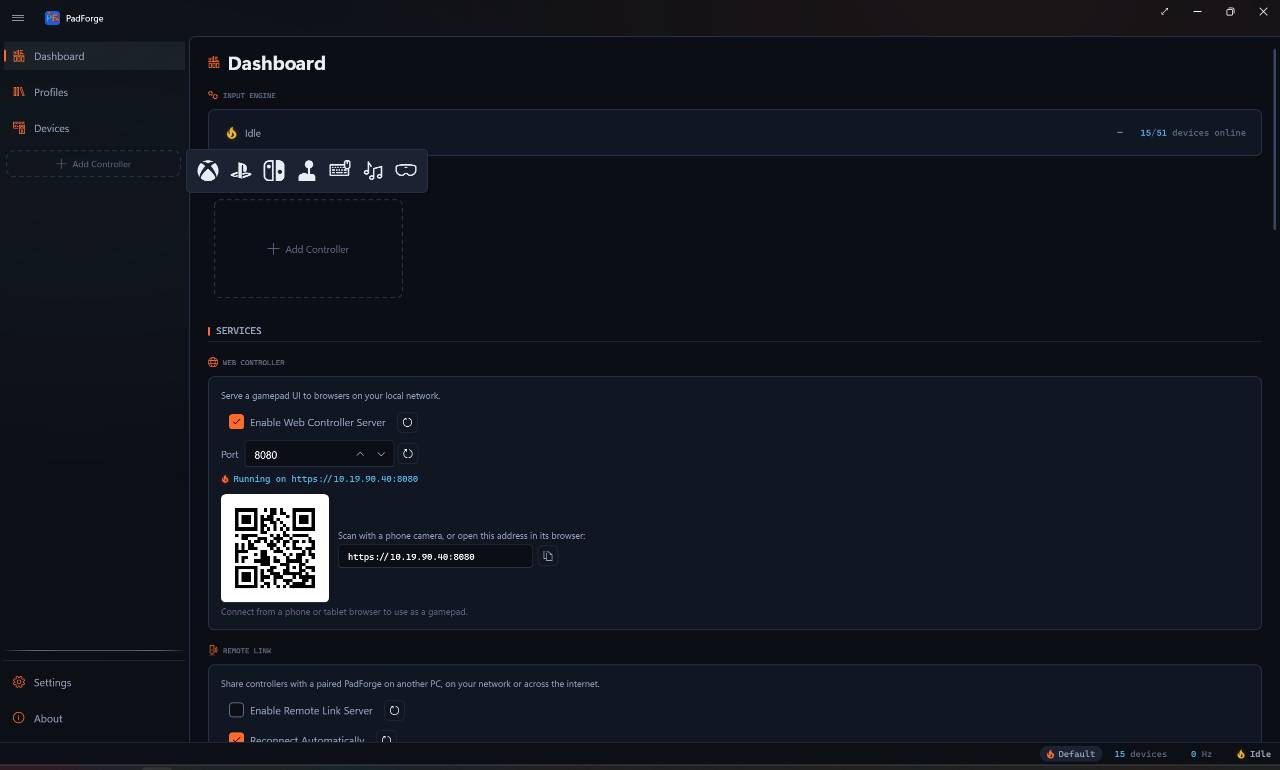The height and width of the screenshot is (770, 1280).
Task: Choose the Nintendo Switch controller icon
Action: pos(274,171)
